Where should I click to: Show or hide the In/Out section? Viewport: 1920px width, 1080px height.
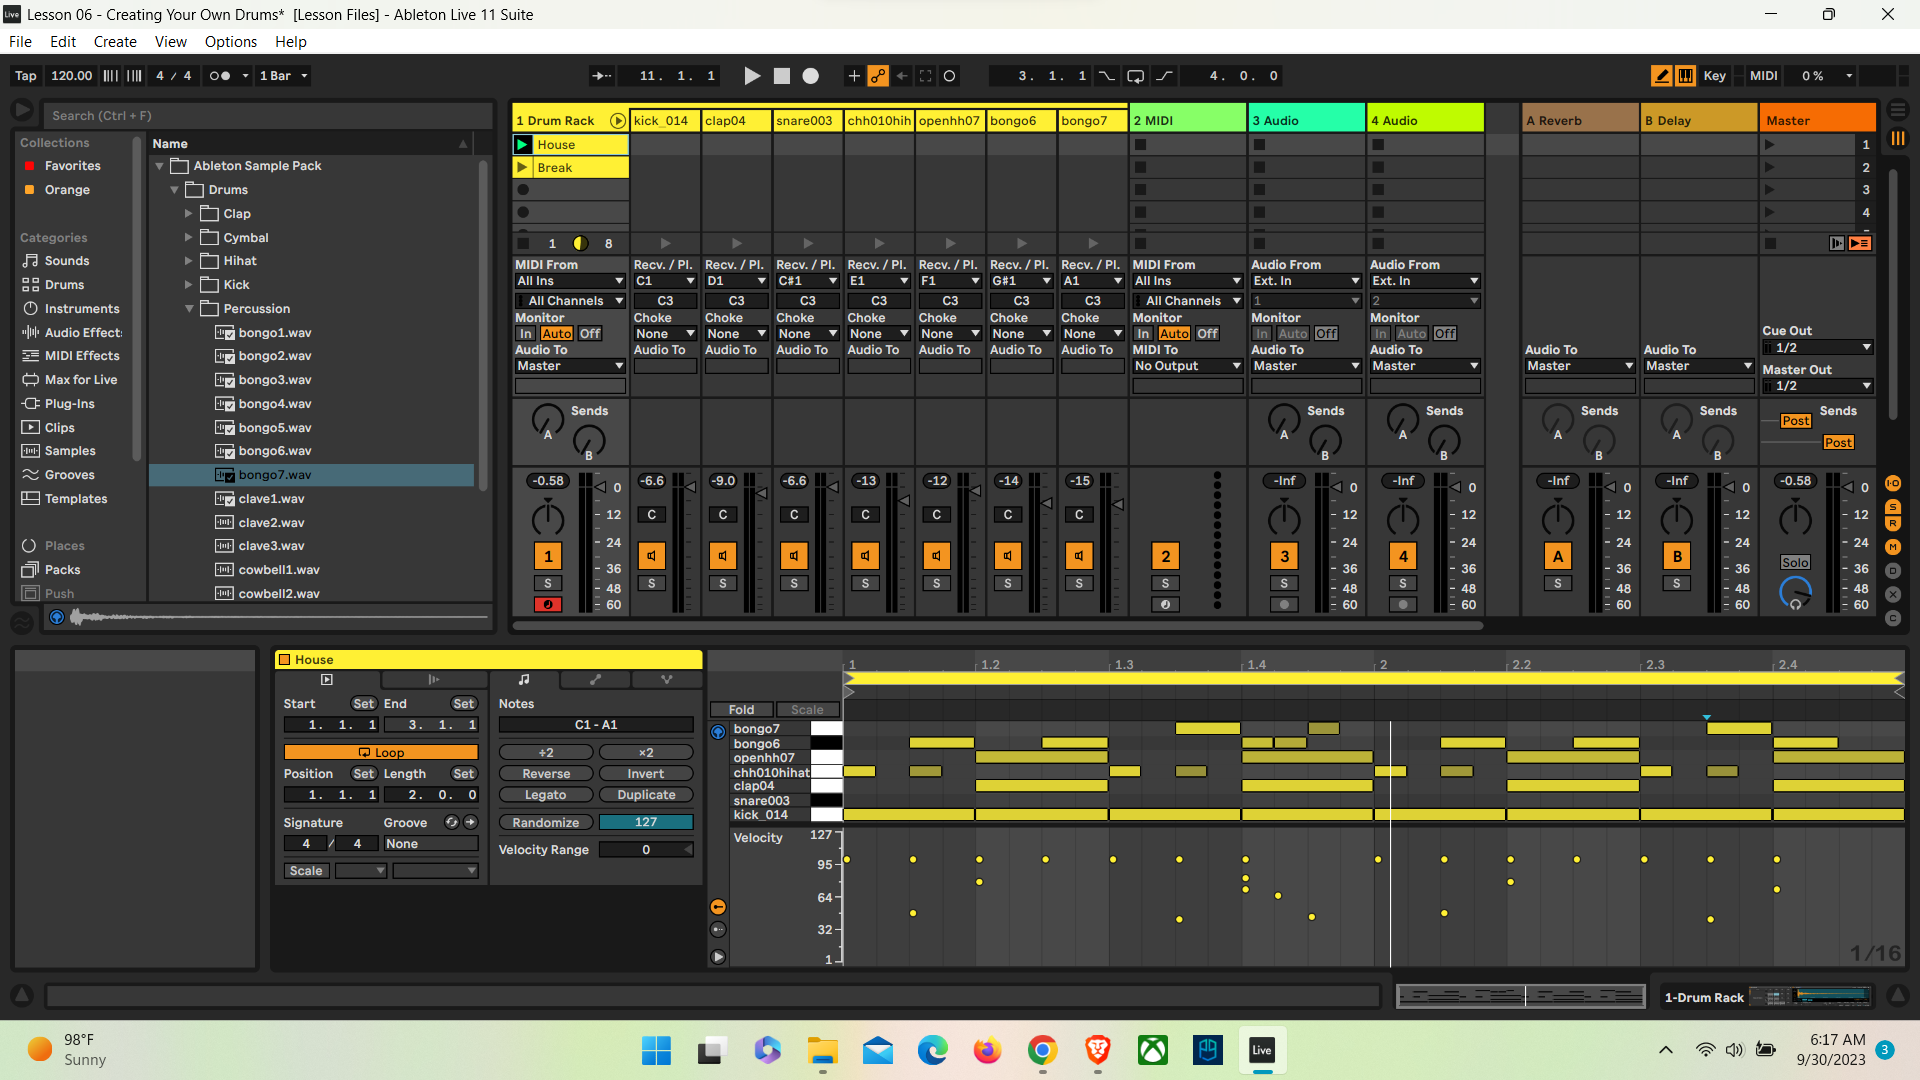[1893, 484]
